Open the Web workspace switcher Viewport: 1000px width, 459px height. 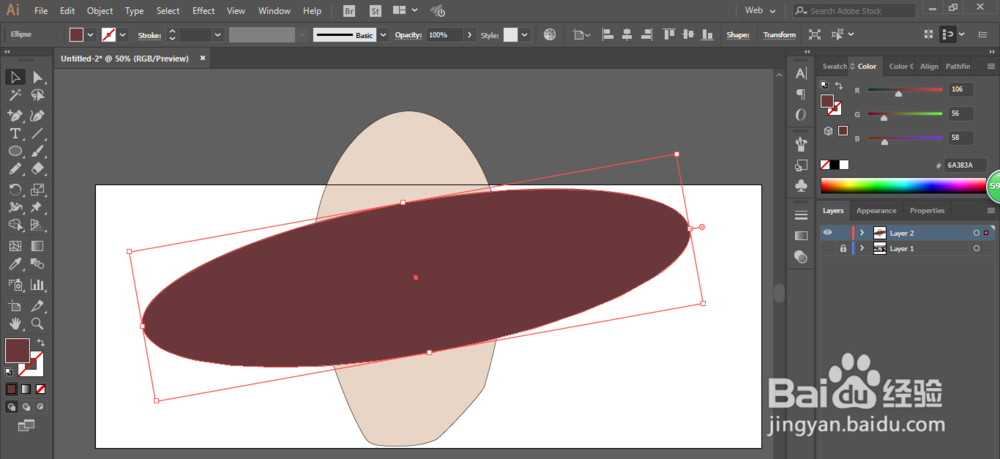tap(761, 11)
